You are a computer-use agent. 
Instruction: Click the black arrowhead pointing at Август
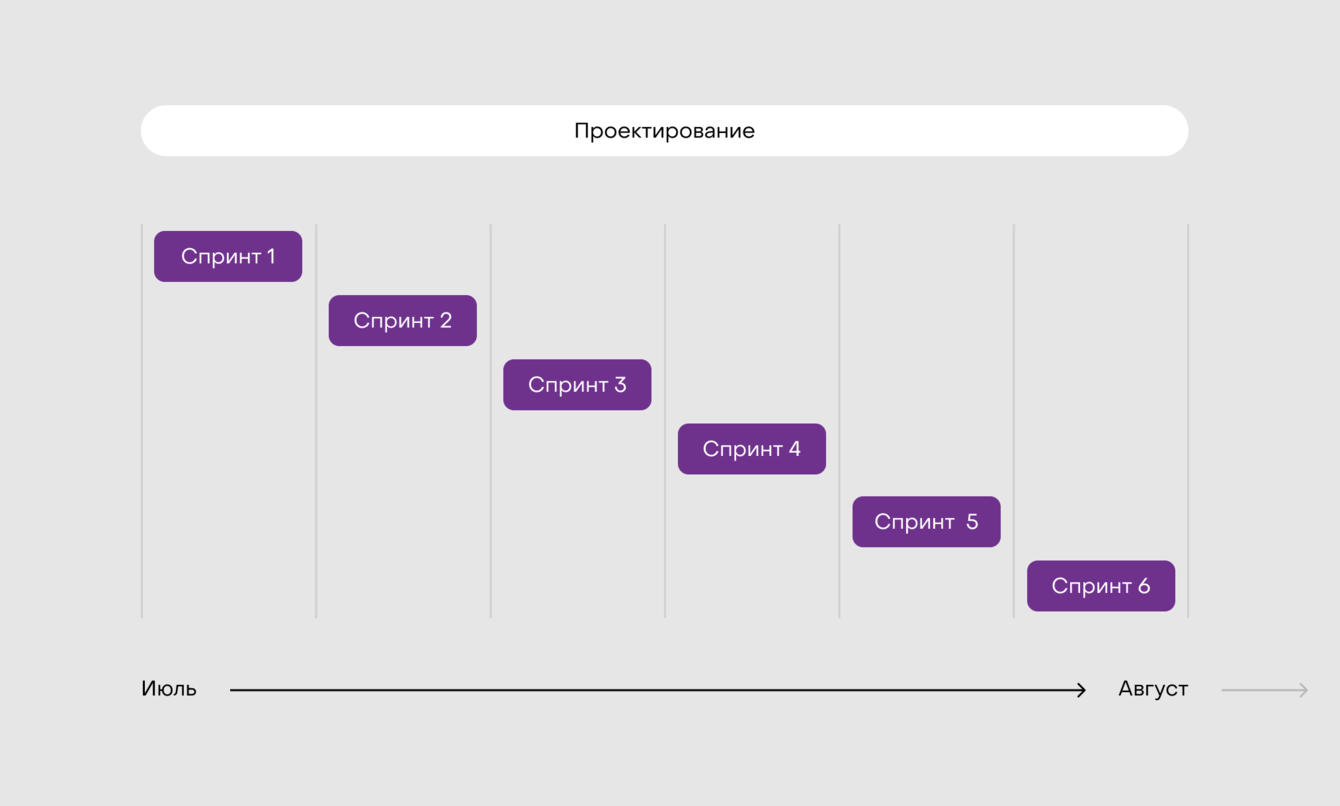pyautogui.click(x=1081, y=690)
